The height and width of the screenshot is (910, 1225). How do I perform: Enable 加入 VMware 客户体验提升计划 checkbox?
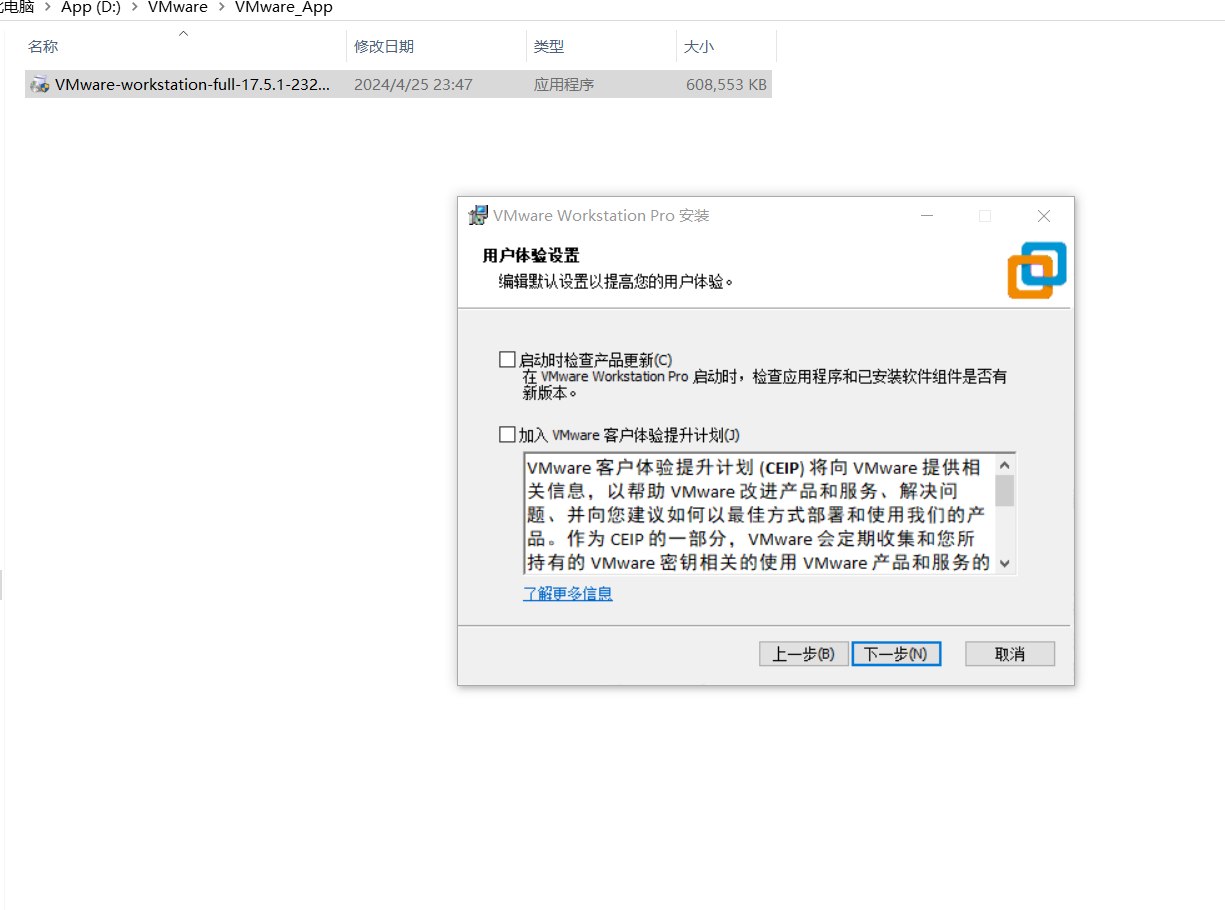507,435
